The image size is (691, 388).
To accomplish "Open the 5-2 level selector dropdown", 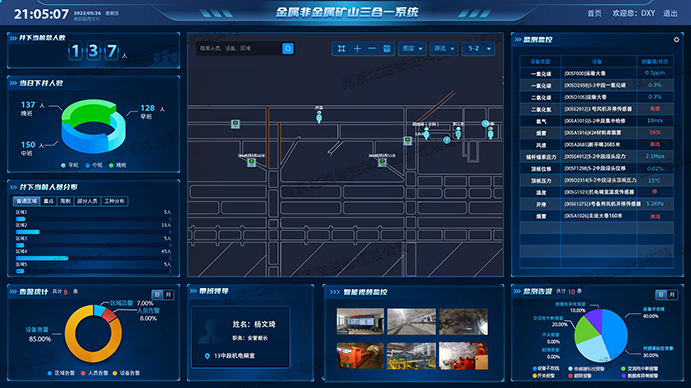I will 479,48.
